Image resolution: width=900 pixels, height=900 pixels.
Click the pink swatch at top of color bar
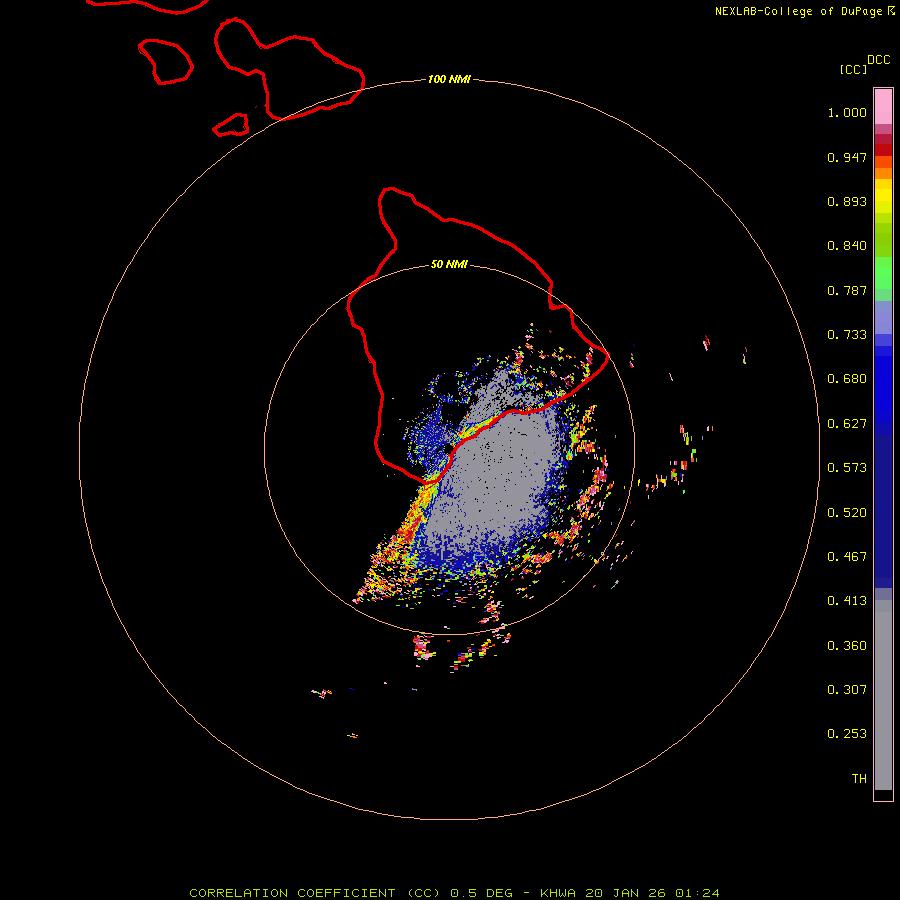coord(883,107)
